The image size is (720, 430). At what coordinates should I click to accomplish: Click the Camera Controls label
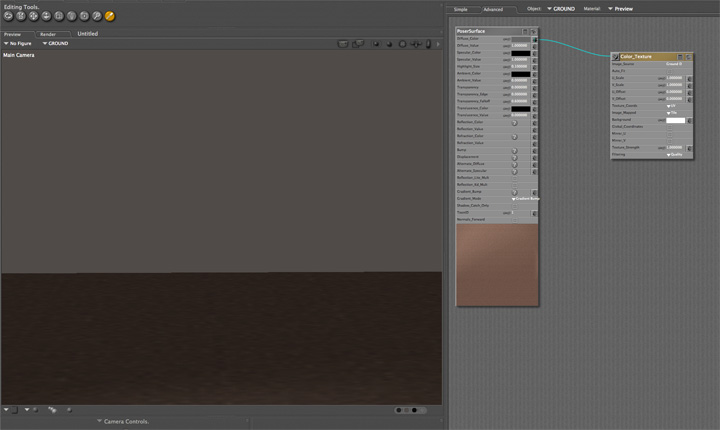pyautogui.click(x=125, y=422)
